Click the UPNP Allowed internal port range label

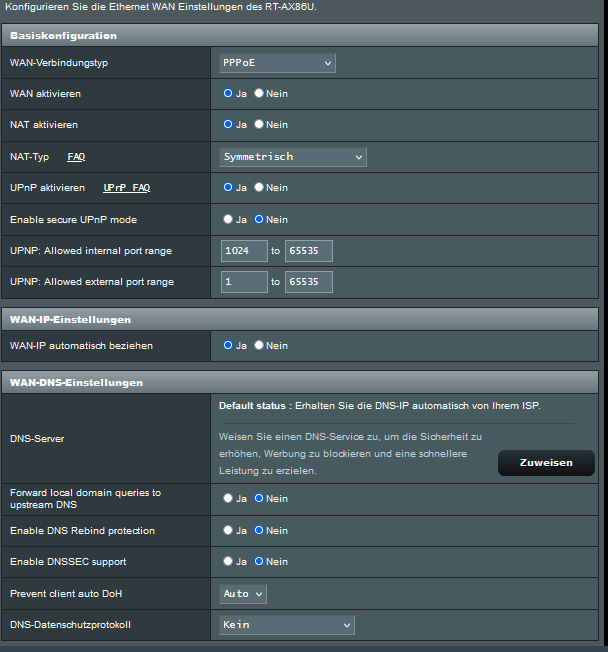tap(91, 251)
